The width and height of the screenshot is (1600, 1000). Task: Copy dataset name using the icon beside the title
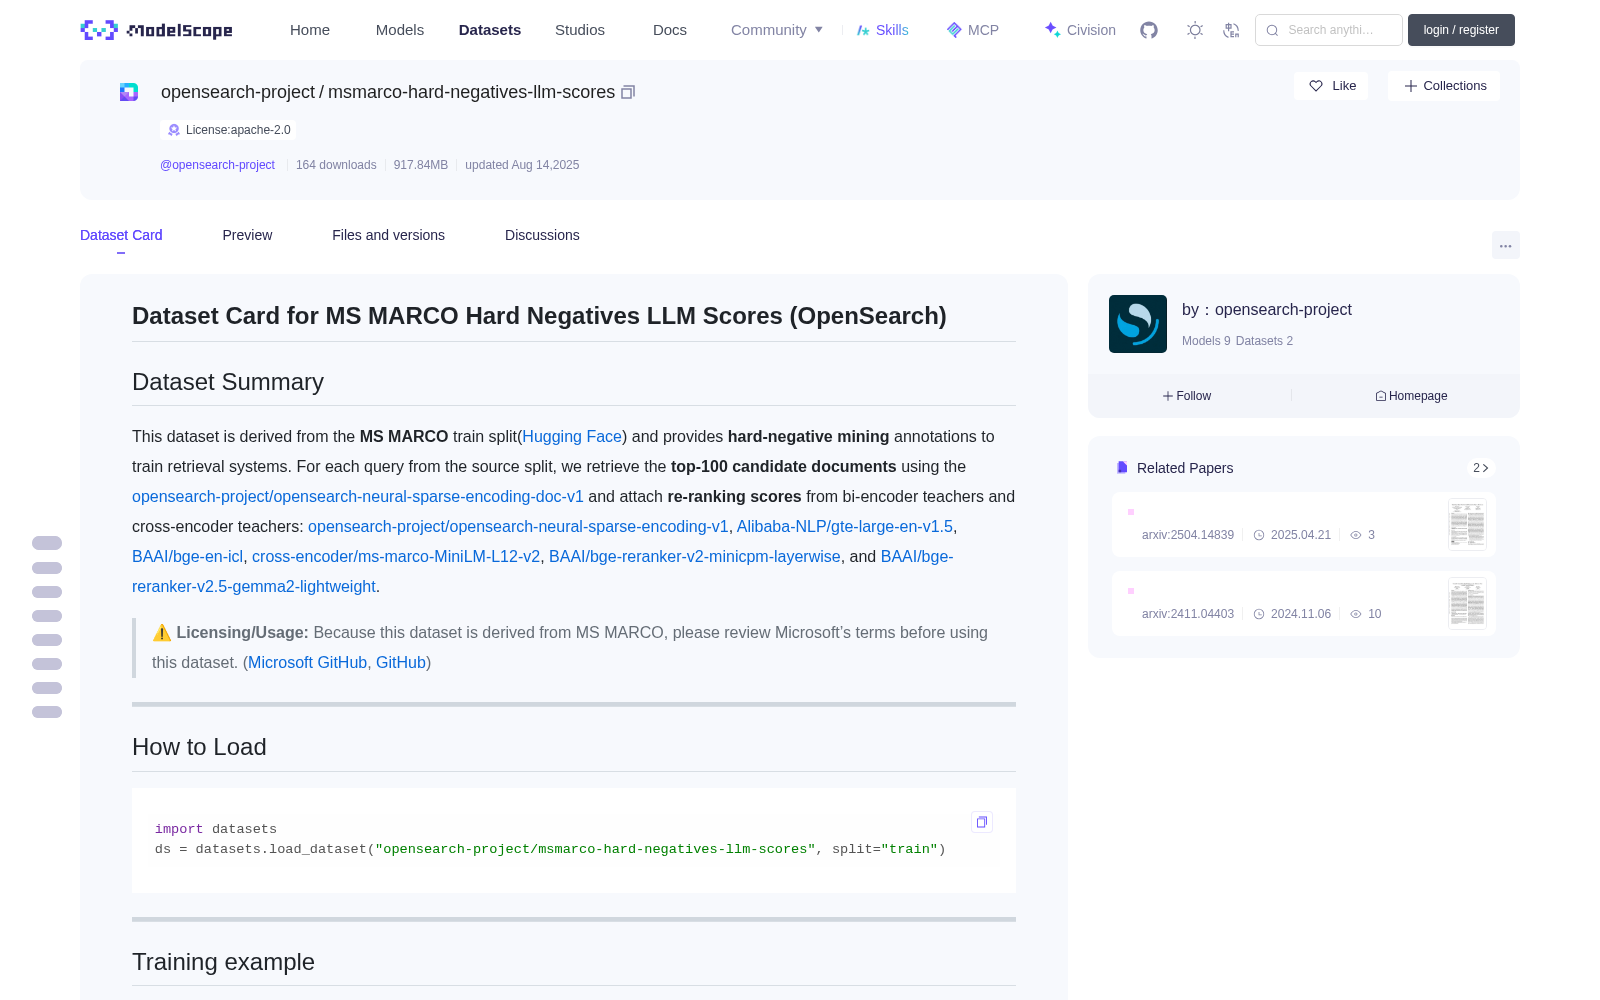click(628, 92)
